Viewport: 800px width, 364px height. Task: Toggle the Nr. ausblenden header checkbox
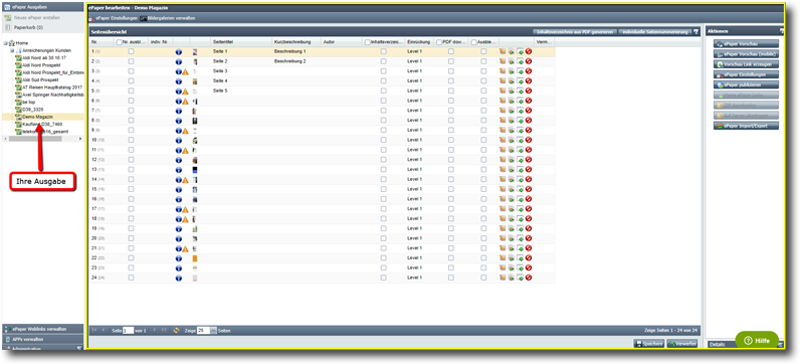click(x=119, y=42)
